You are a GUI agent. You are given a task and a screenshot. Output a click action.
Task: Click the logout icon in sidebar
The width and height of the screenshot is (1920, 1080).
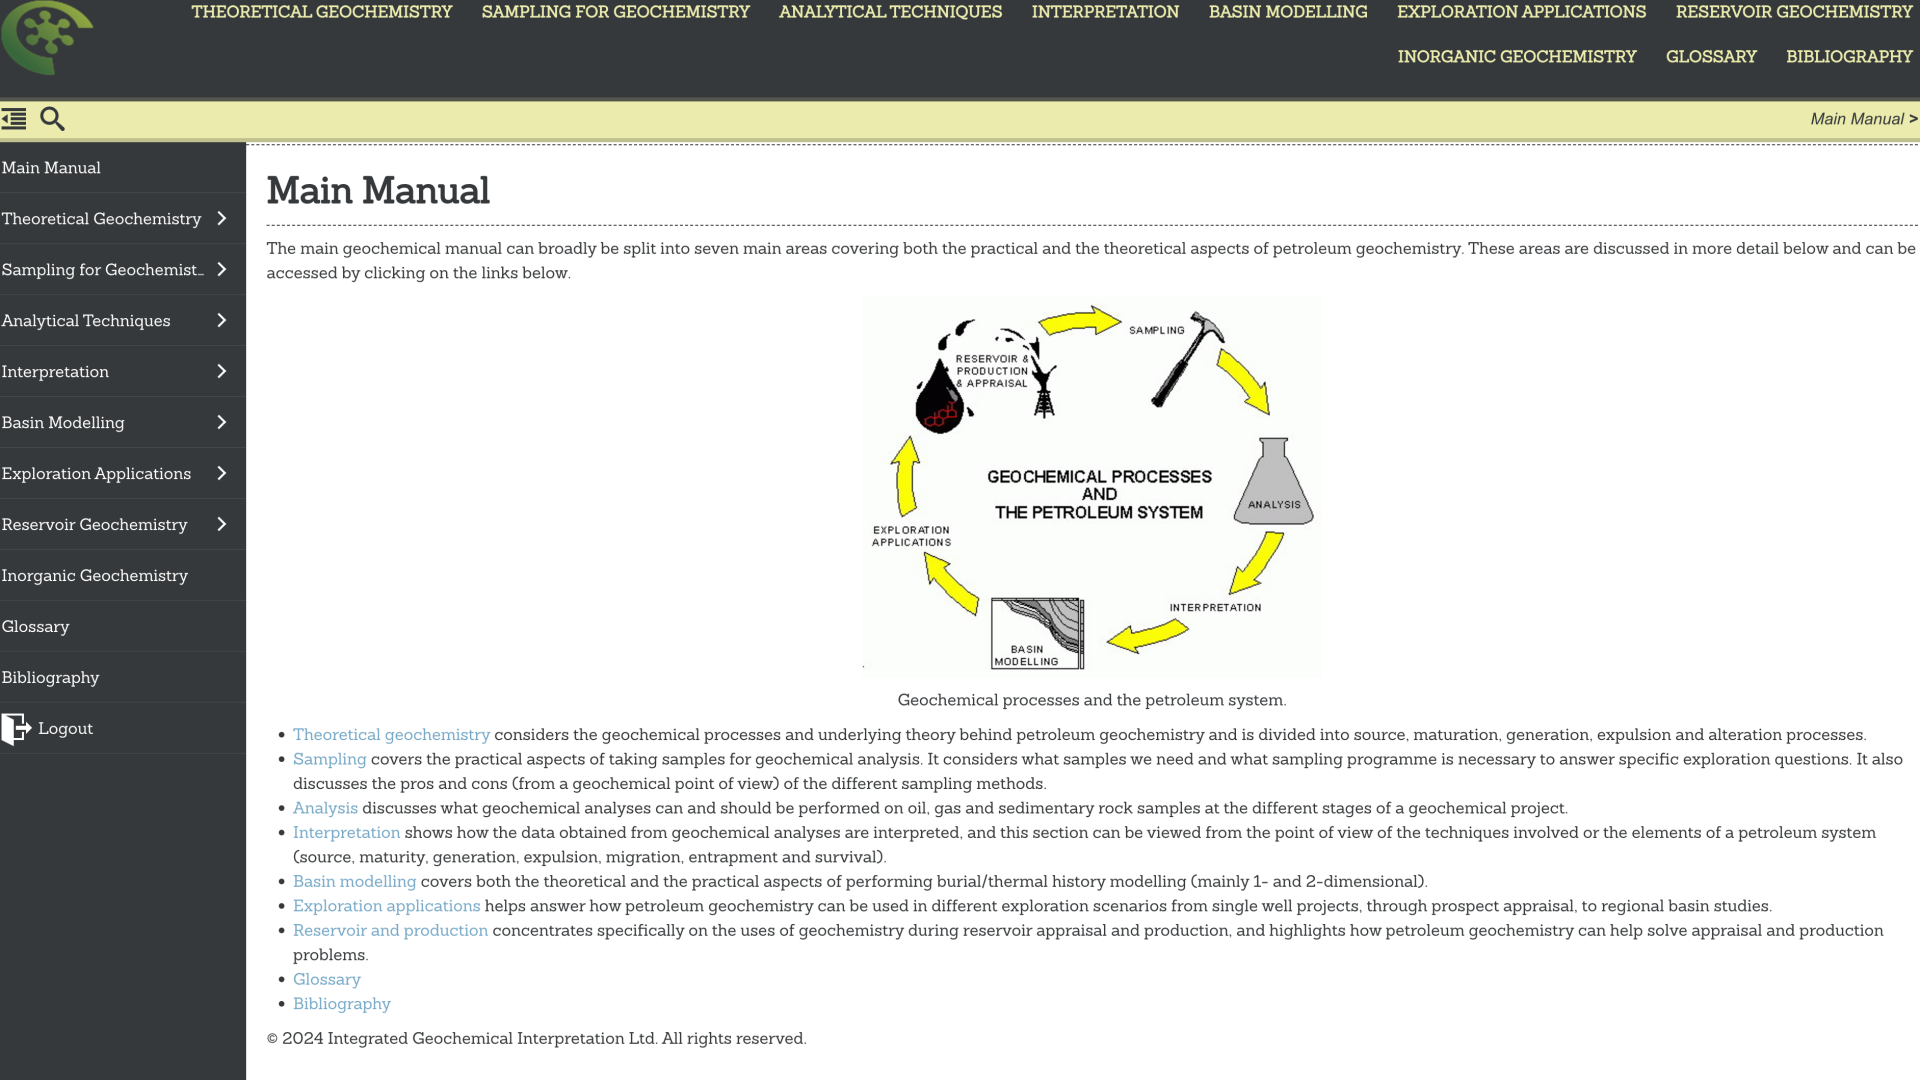point(16,728)
